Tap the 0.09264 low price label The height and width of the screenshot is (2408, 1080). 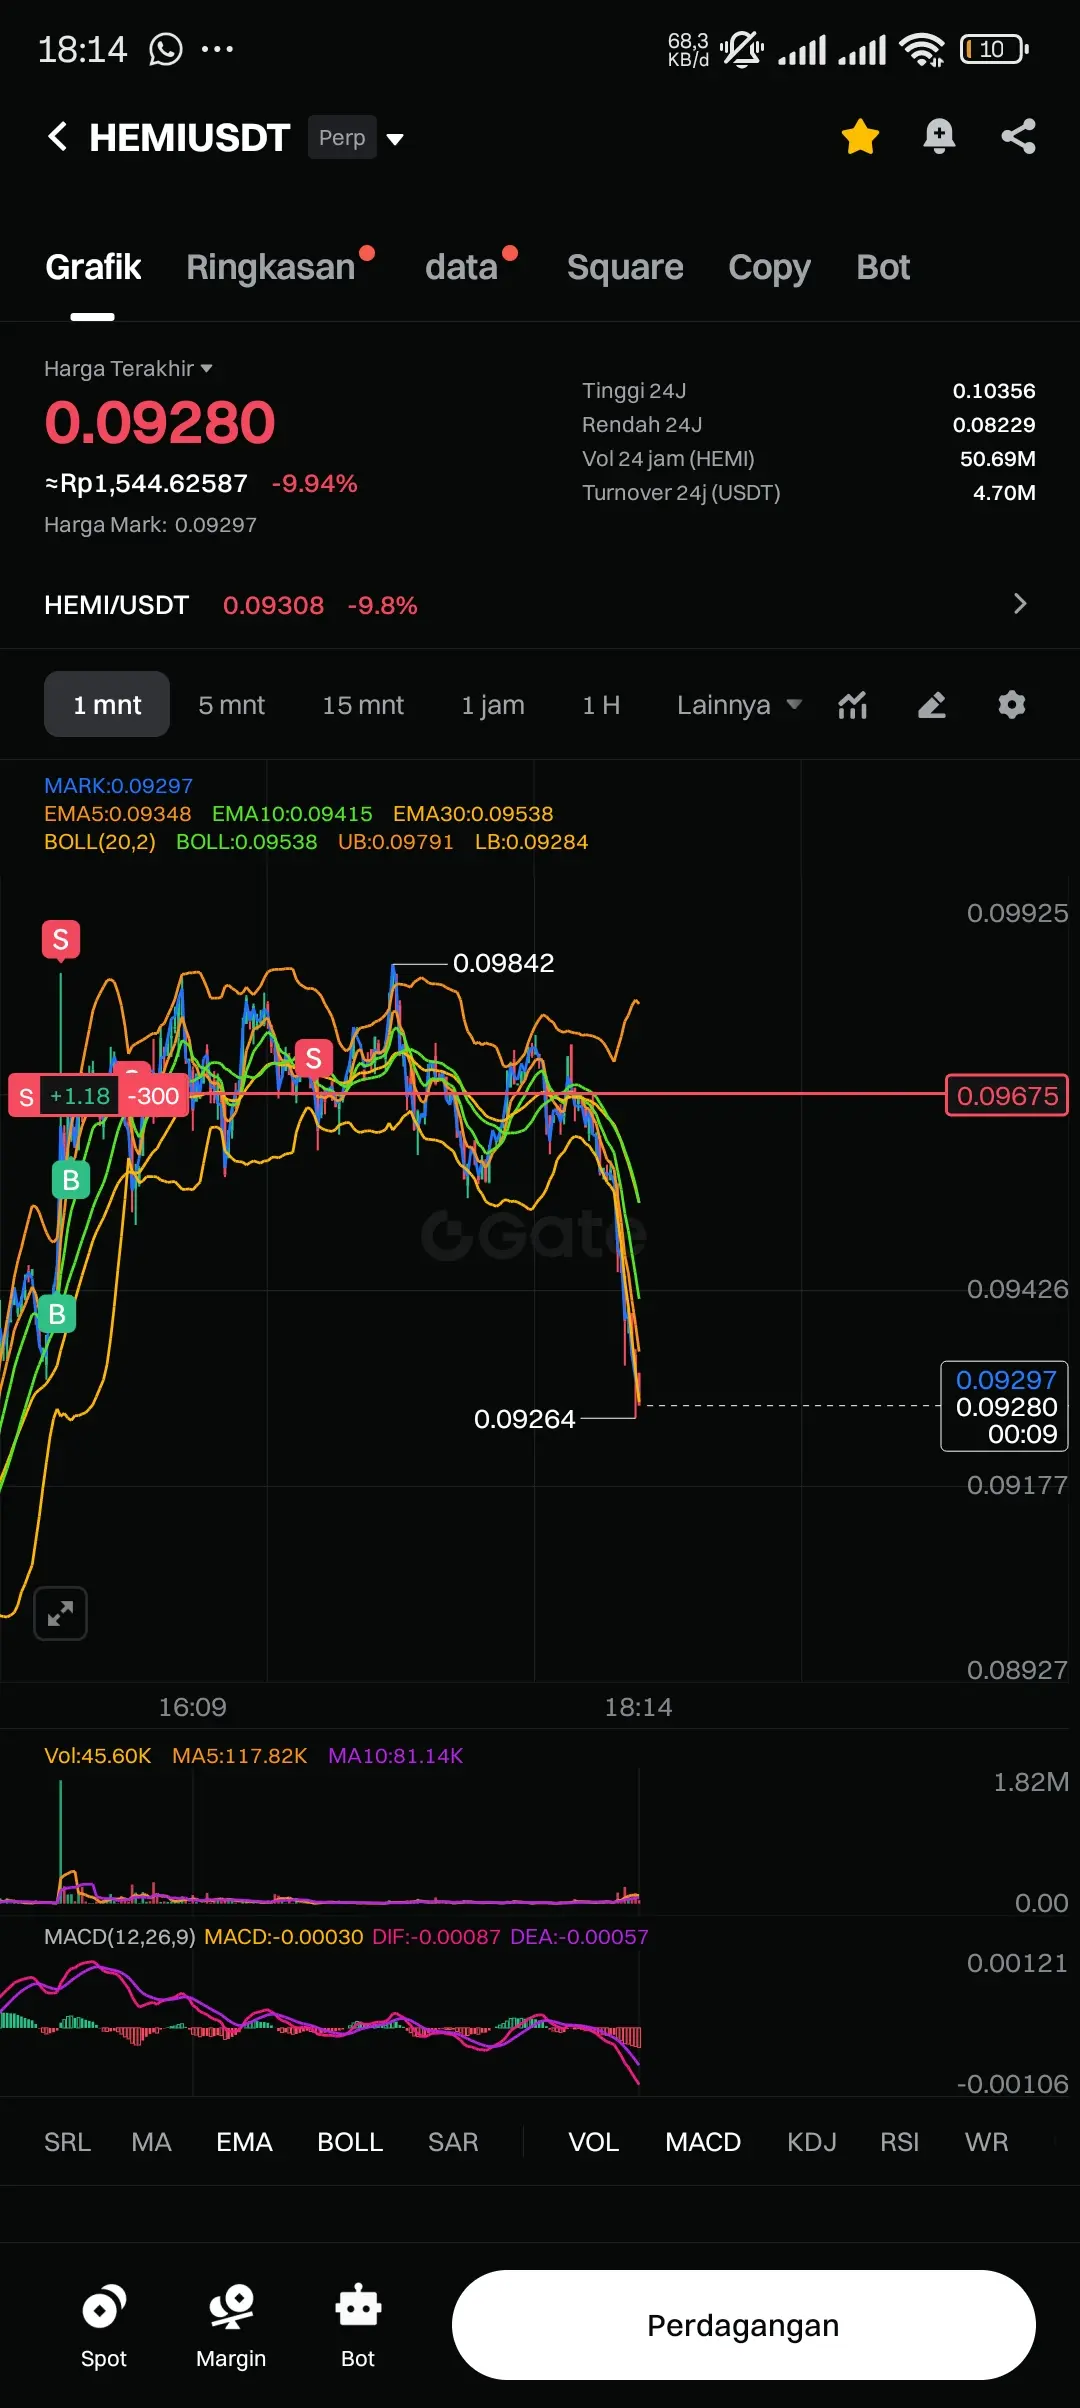(x=524, y=1419)
